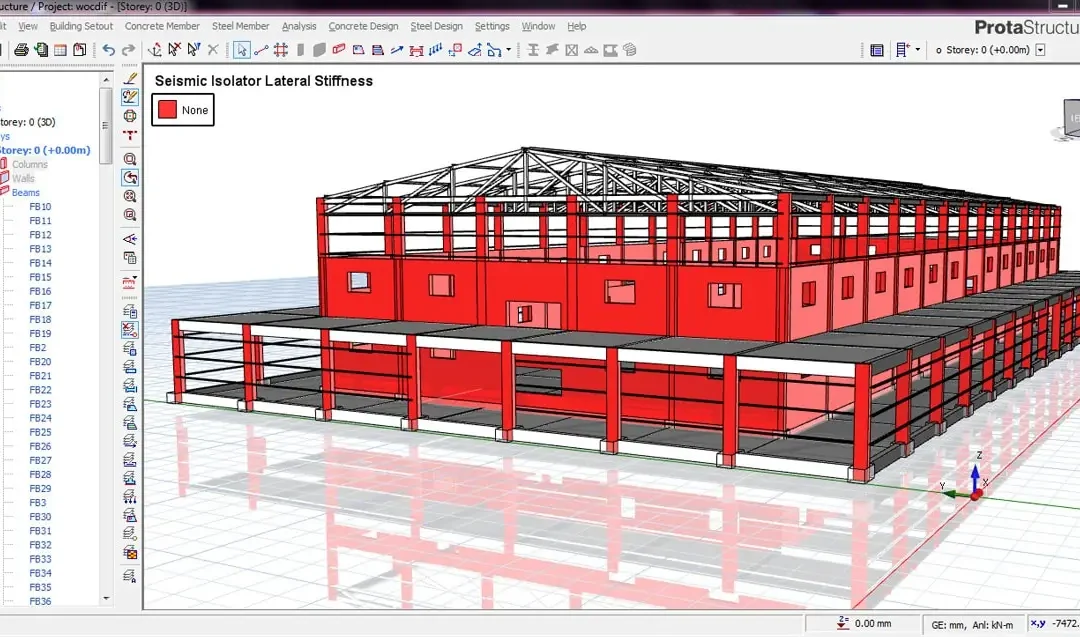Click the spreadsheet table icon in toolbar
This screenshot has height=637, width=1080.
(x=60, y=50)
